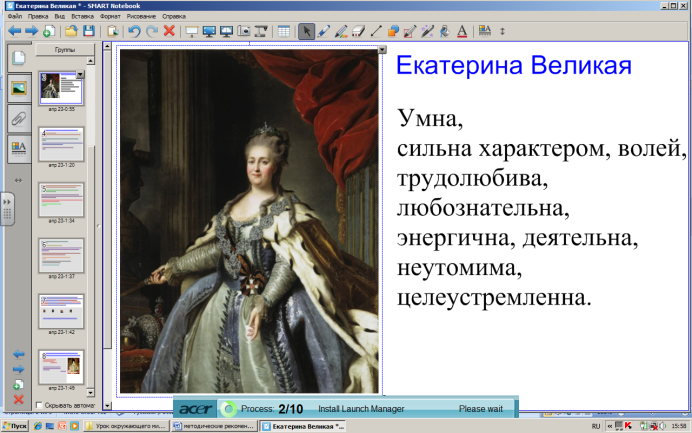Click page sorter scroll down arrow
Image resolution: width=692 pixels, height=433 pixels.
90,392
